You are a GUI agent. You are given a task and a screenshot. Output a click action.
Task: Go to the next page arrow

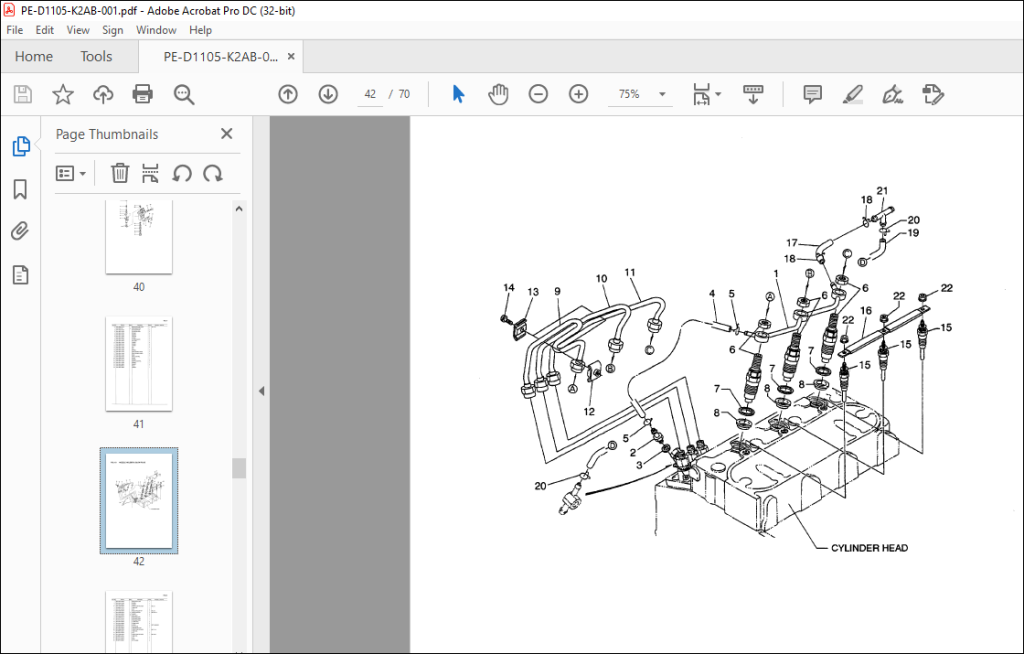(328, 94)
